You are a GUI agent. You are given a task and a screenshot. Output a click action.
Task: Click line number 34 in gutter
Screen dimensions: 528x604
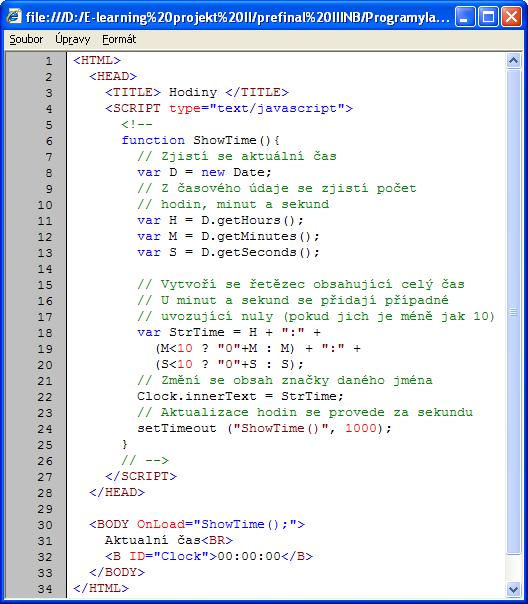point(45,589)
